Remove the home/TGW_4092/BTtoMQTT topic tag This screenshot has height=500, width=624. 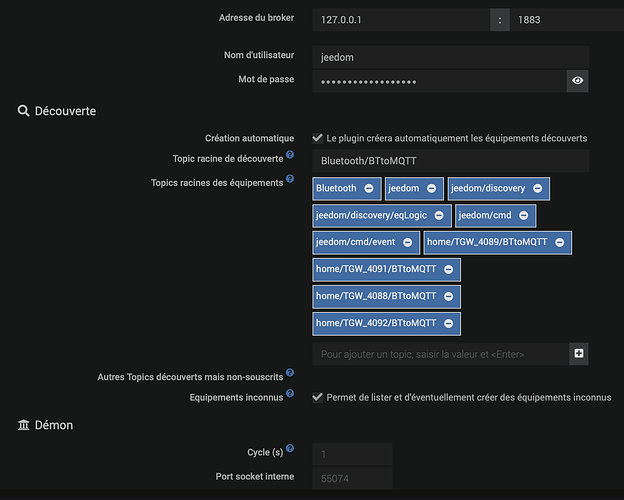tap(448, 323)
